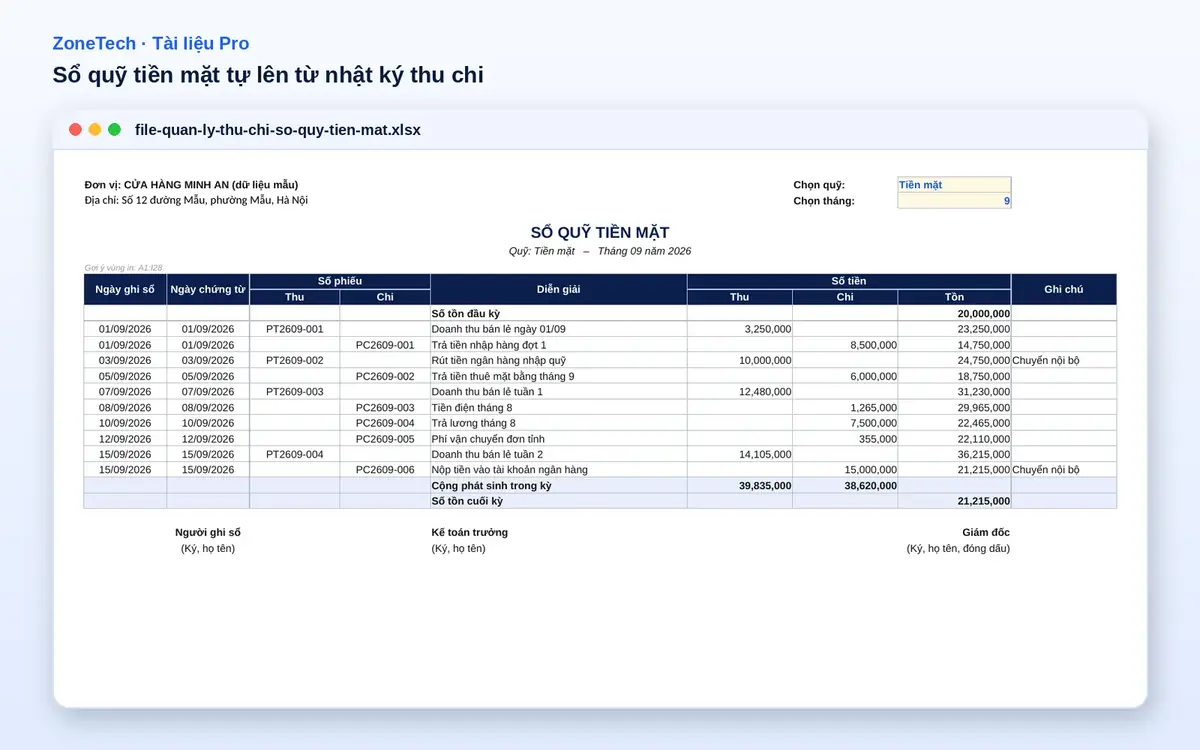Select the Số tồn đầu kỳ cell
The height and width of the screenshot is (750, 1200).
pos(559,313)
